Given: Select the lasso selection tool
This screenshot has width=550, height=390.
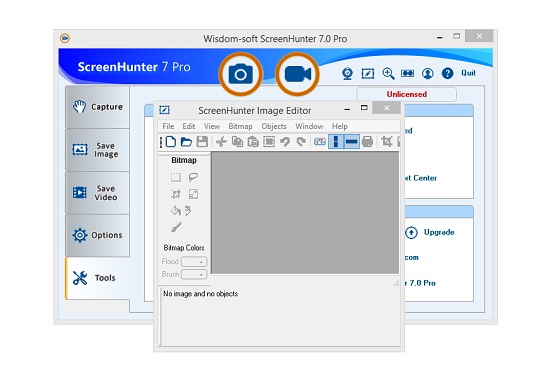Looking at the screenshot, I should [x=193, y=177].
